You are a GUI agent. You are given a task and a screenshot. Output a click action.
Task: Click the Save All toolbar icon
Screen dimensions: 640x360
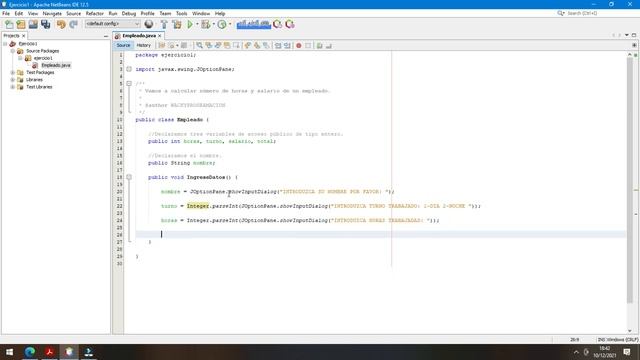[46, 24]
